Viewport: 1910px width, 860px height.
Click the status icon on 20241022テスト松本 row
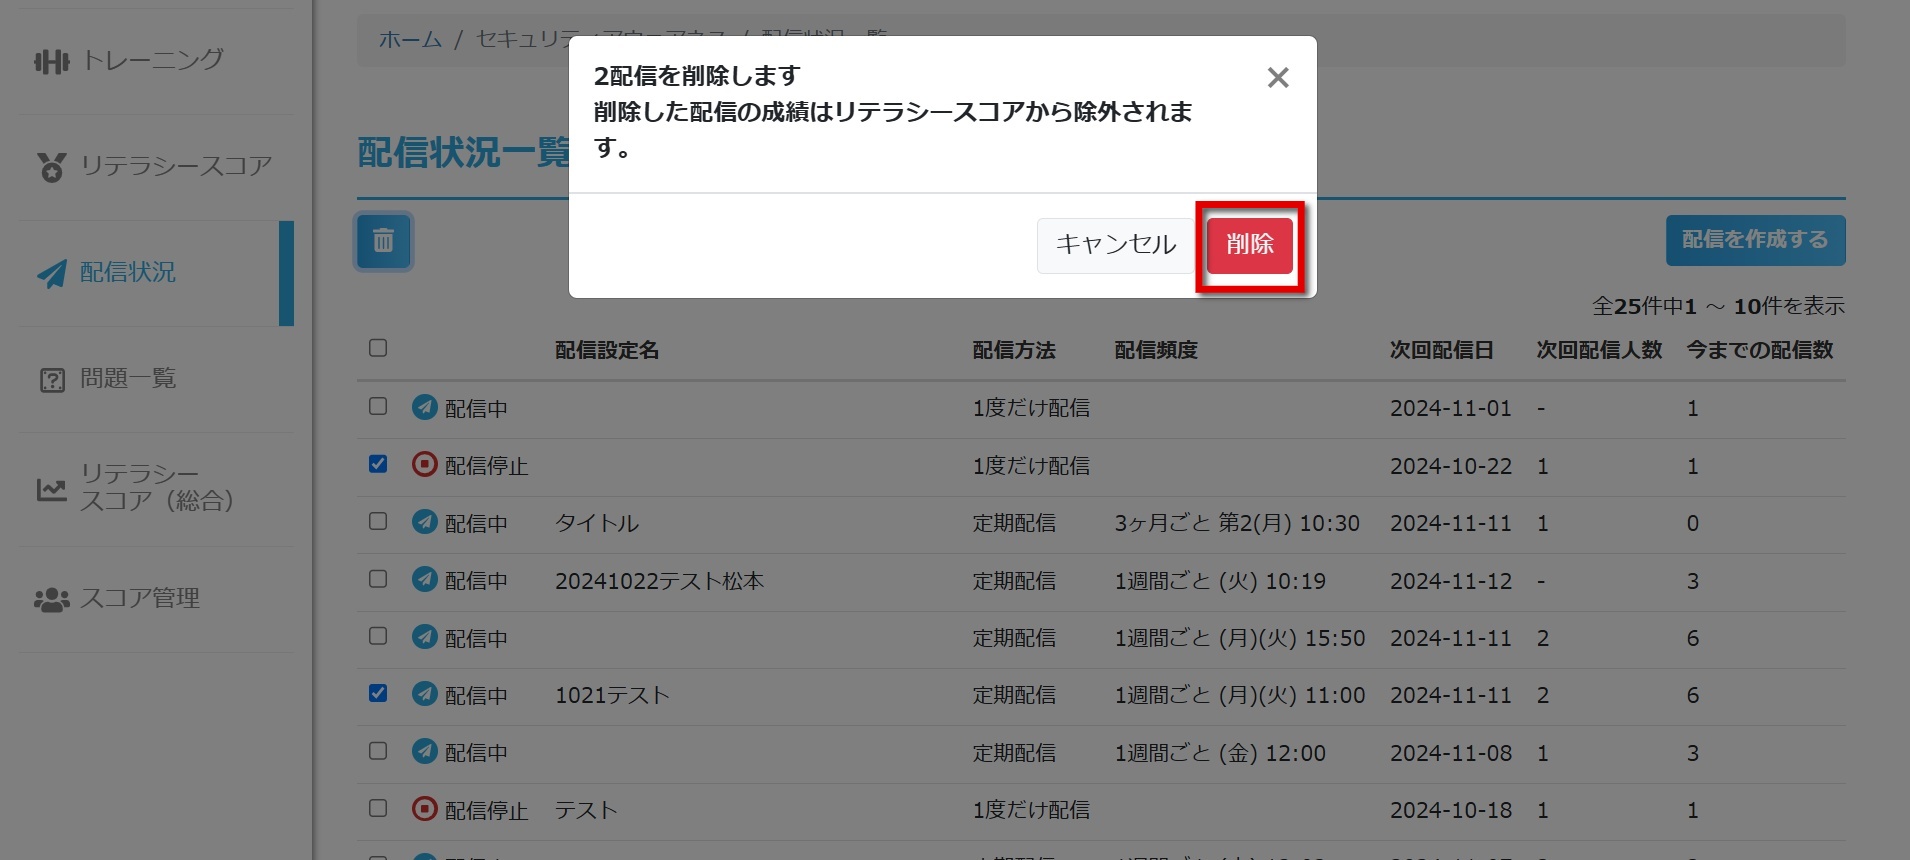tap(425, 579)
